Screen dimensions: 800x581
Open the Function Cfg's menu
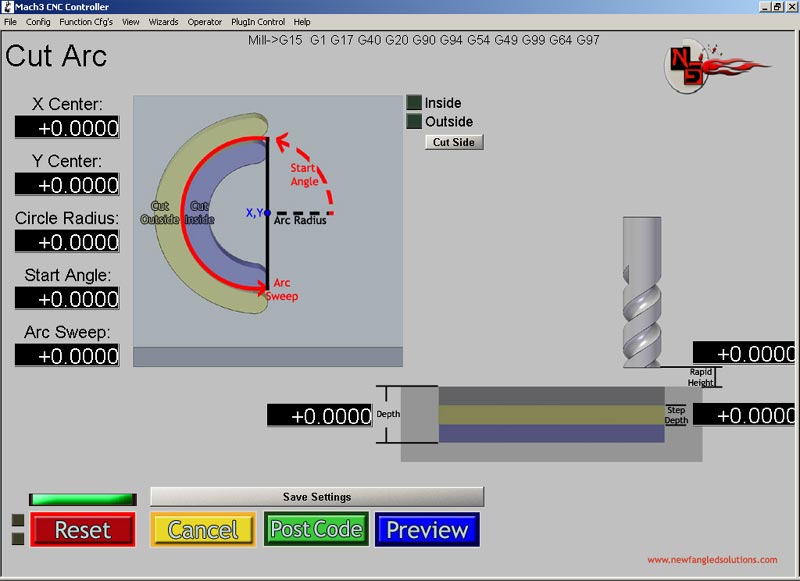86,22
